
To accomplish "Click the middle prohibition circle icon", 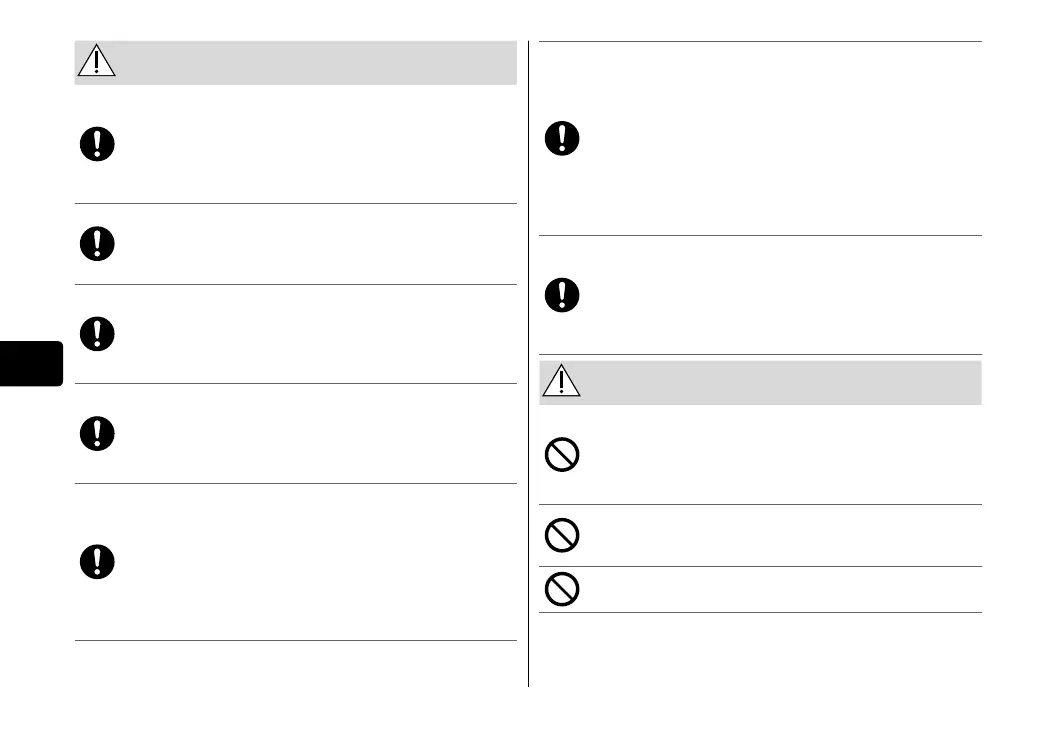I will (562, 536).
